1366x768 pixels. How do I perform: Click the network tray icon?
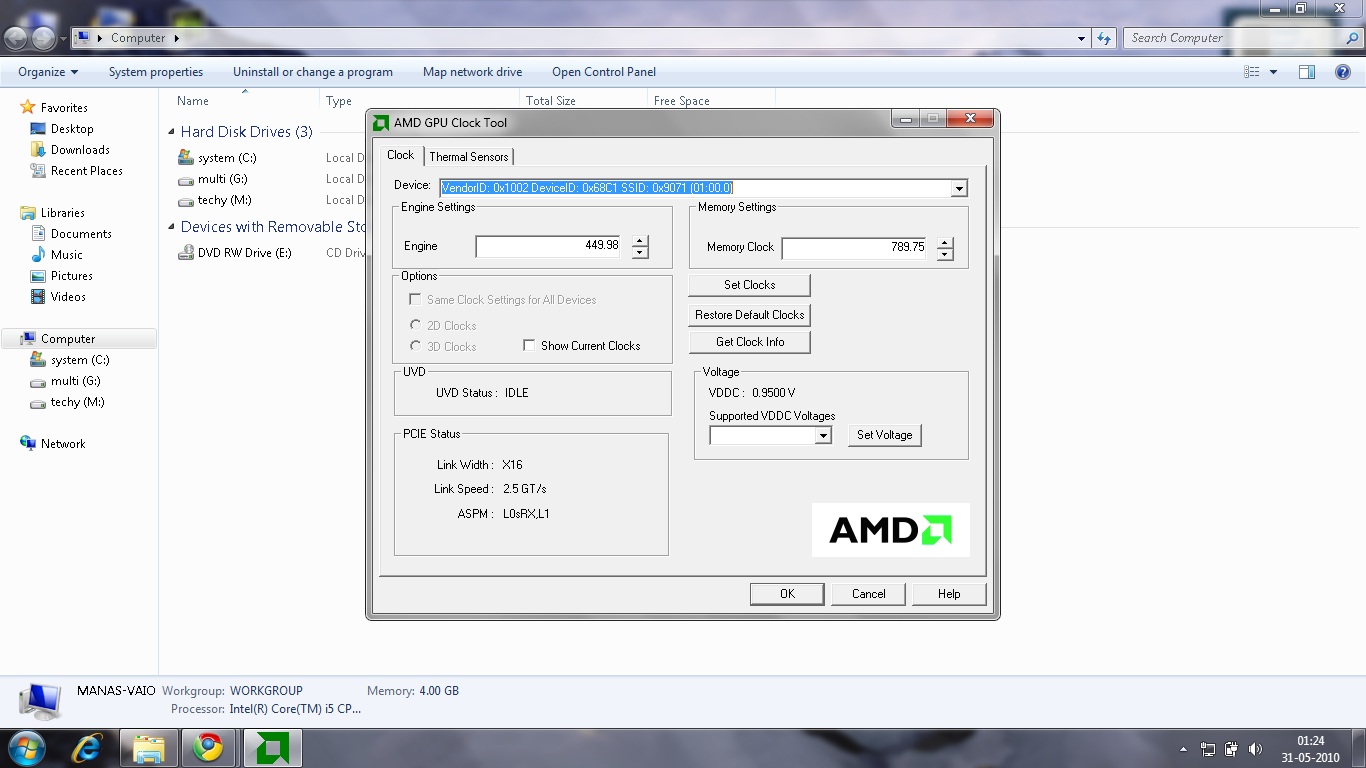(1208, 749)
